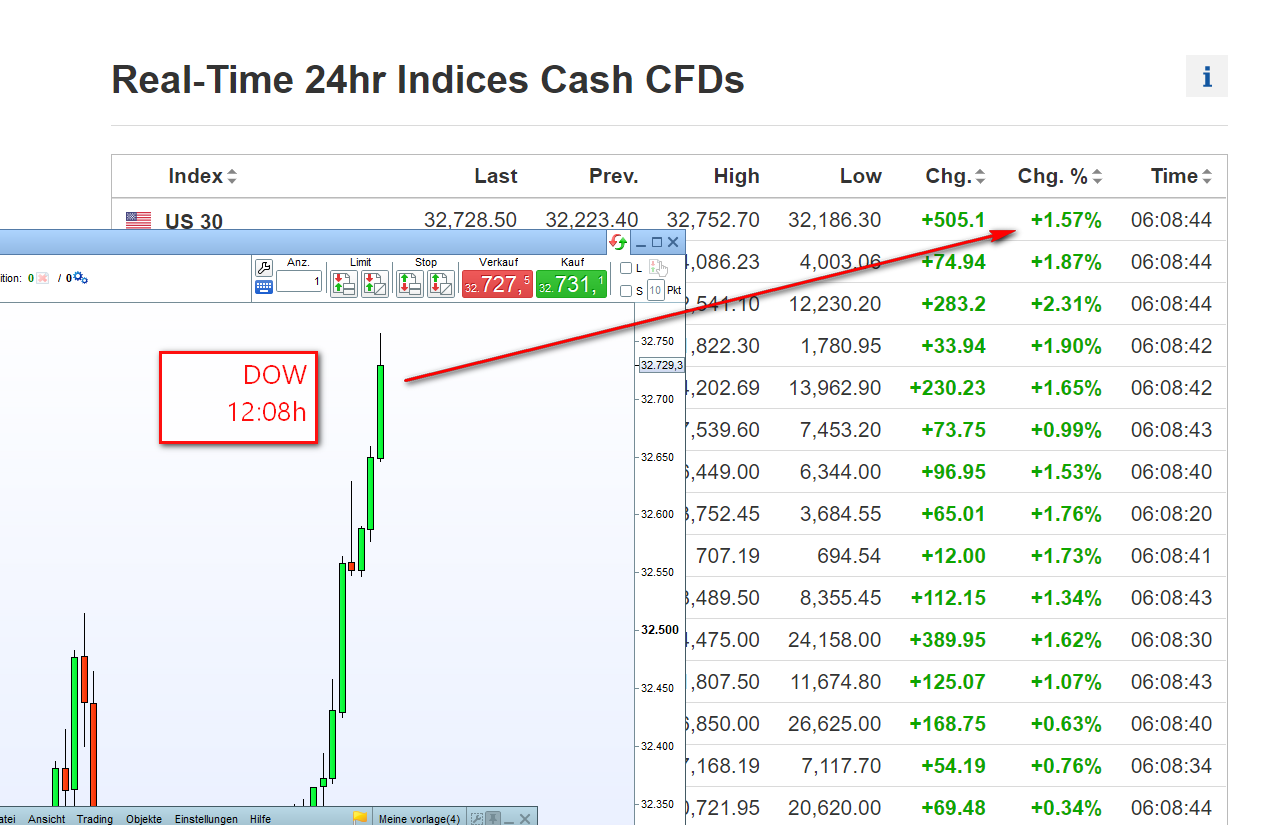Open the Trading menu

click(95, 819)
